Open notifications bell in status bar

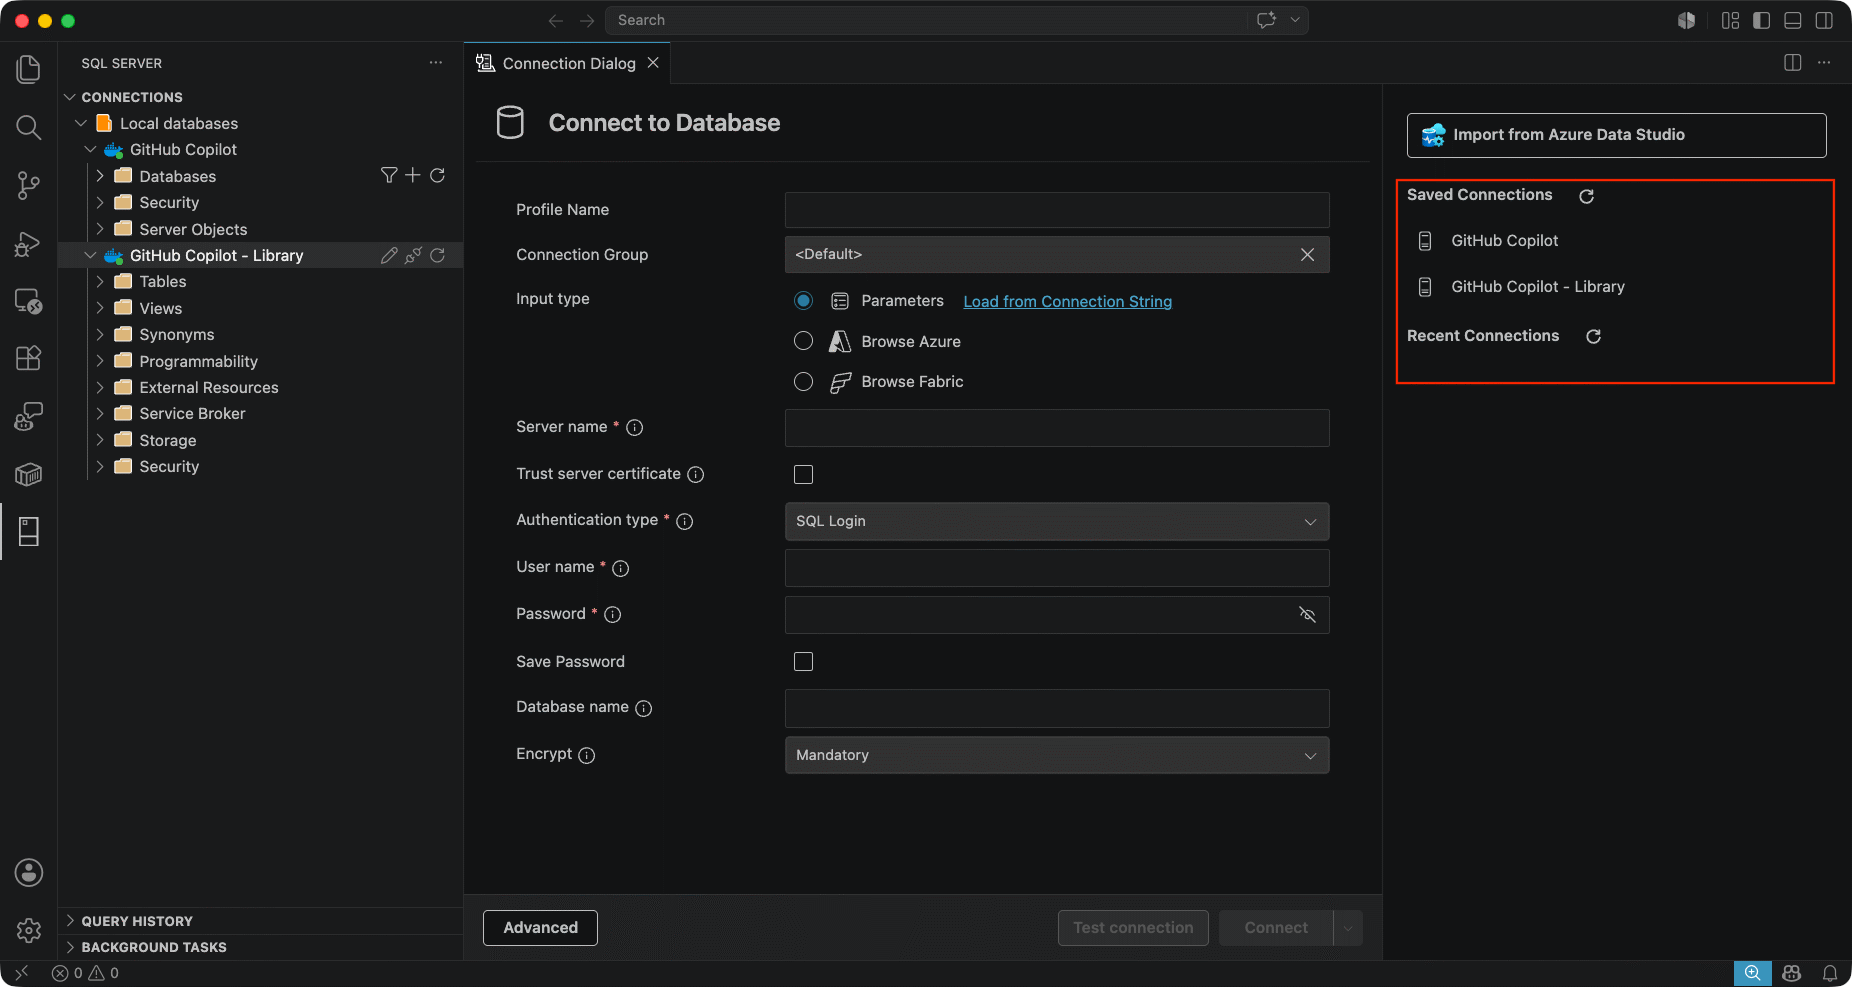click(x=1829, y=973)
